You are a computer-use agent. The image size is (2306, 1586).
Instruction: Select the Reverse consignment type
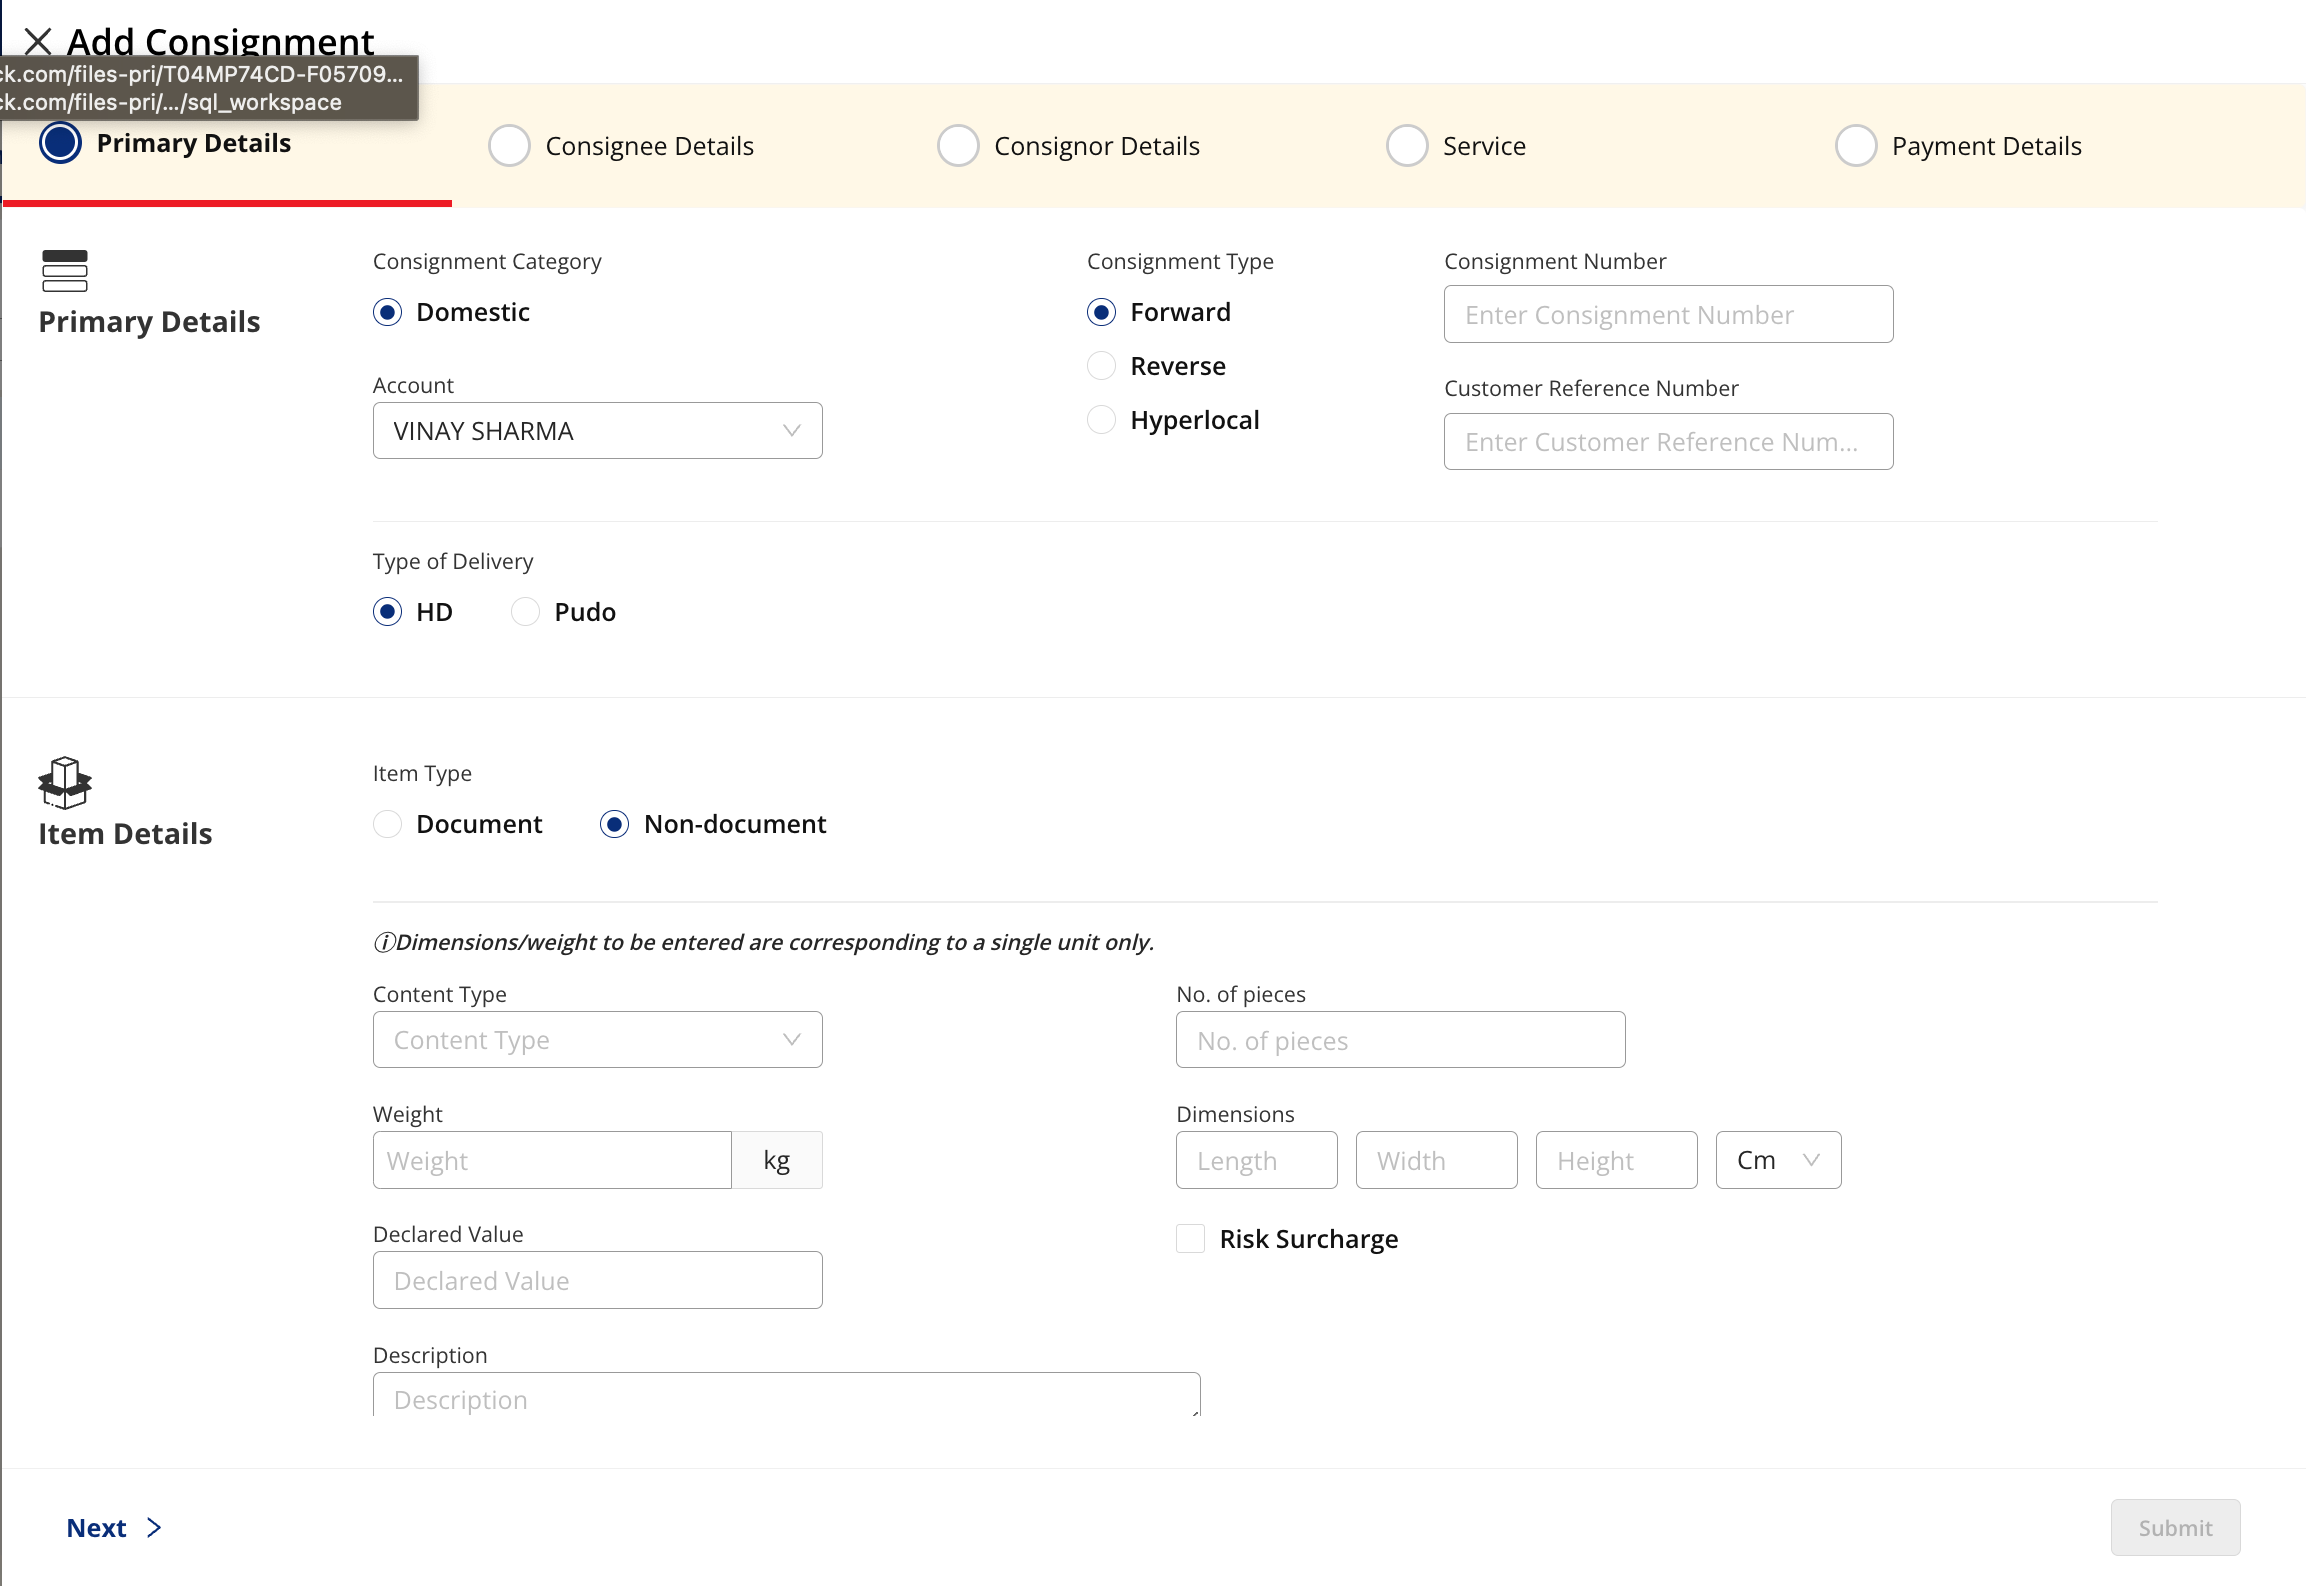[1102, 366]
